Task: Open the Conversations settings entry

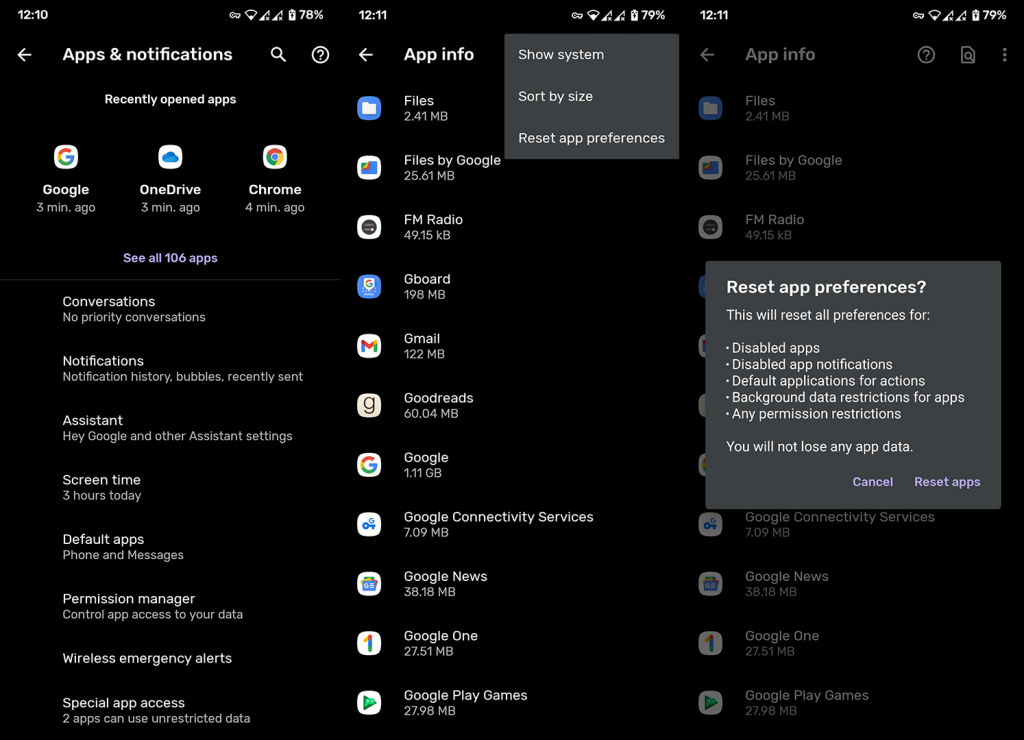Action: click(x=109, y=308)
